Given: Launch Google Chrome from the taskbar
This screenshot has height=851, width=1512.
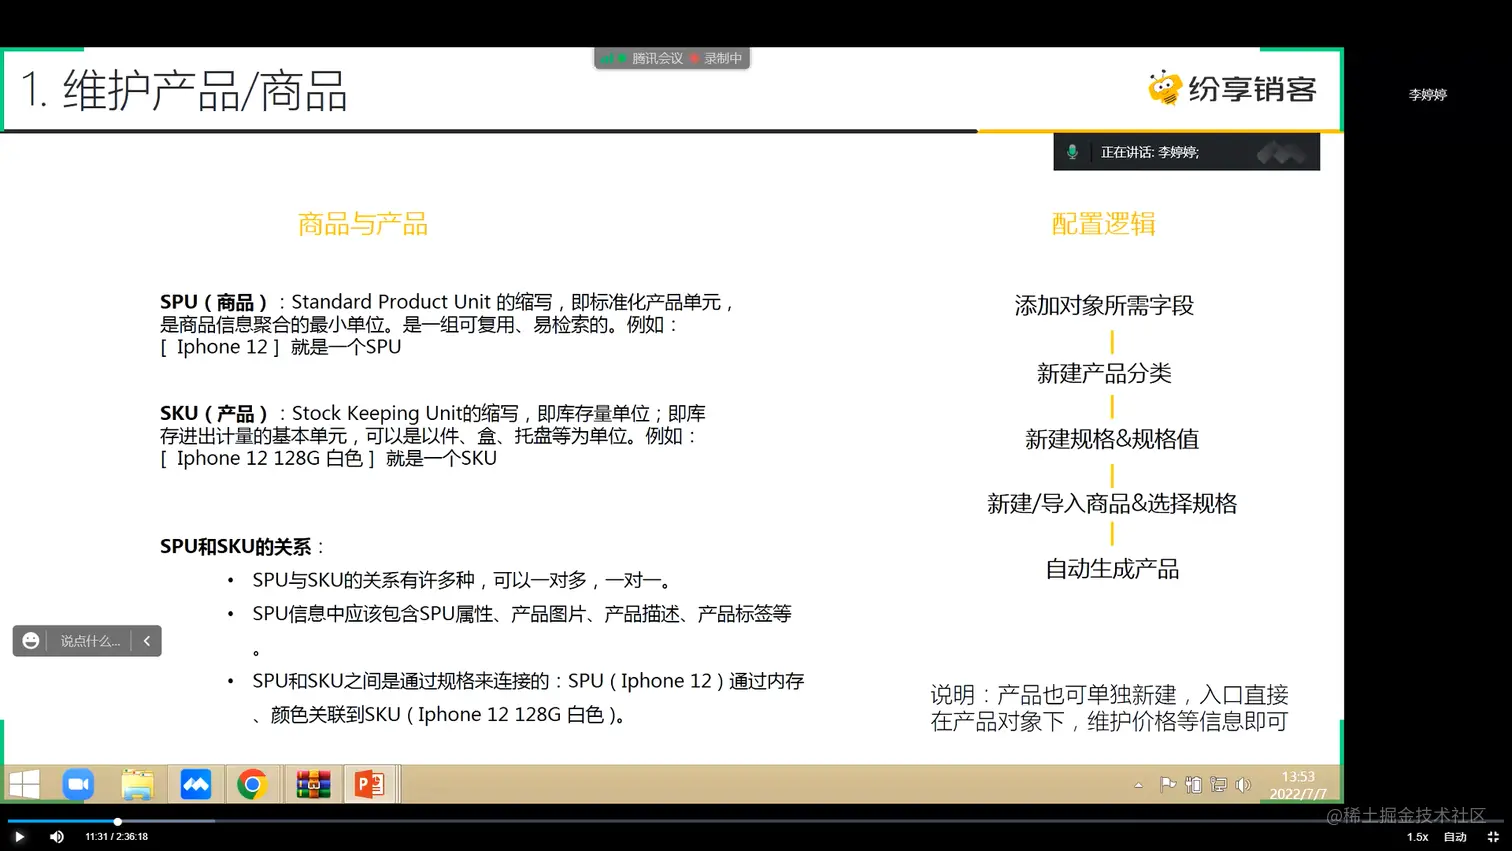Looking at the screenshot, I should click(252, 785).
